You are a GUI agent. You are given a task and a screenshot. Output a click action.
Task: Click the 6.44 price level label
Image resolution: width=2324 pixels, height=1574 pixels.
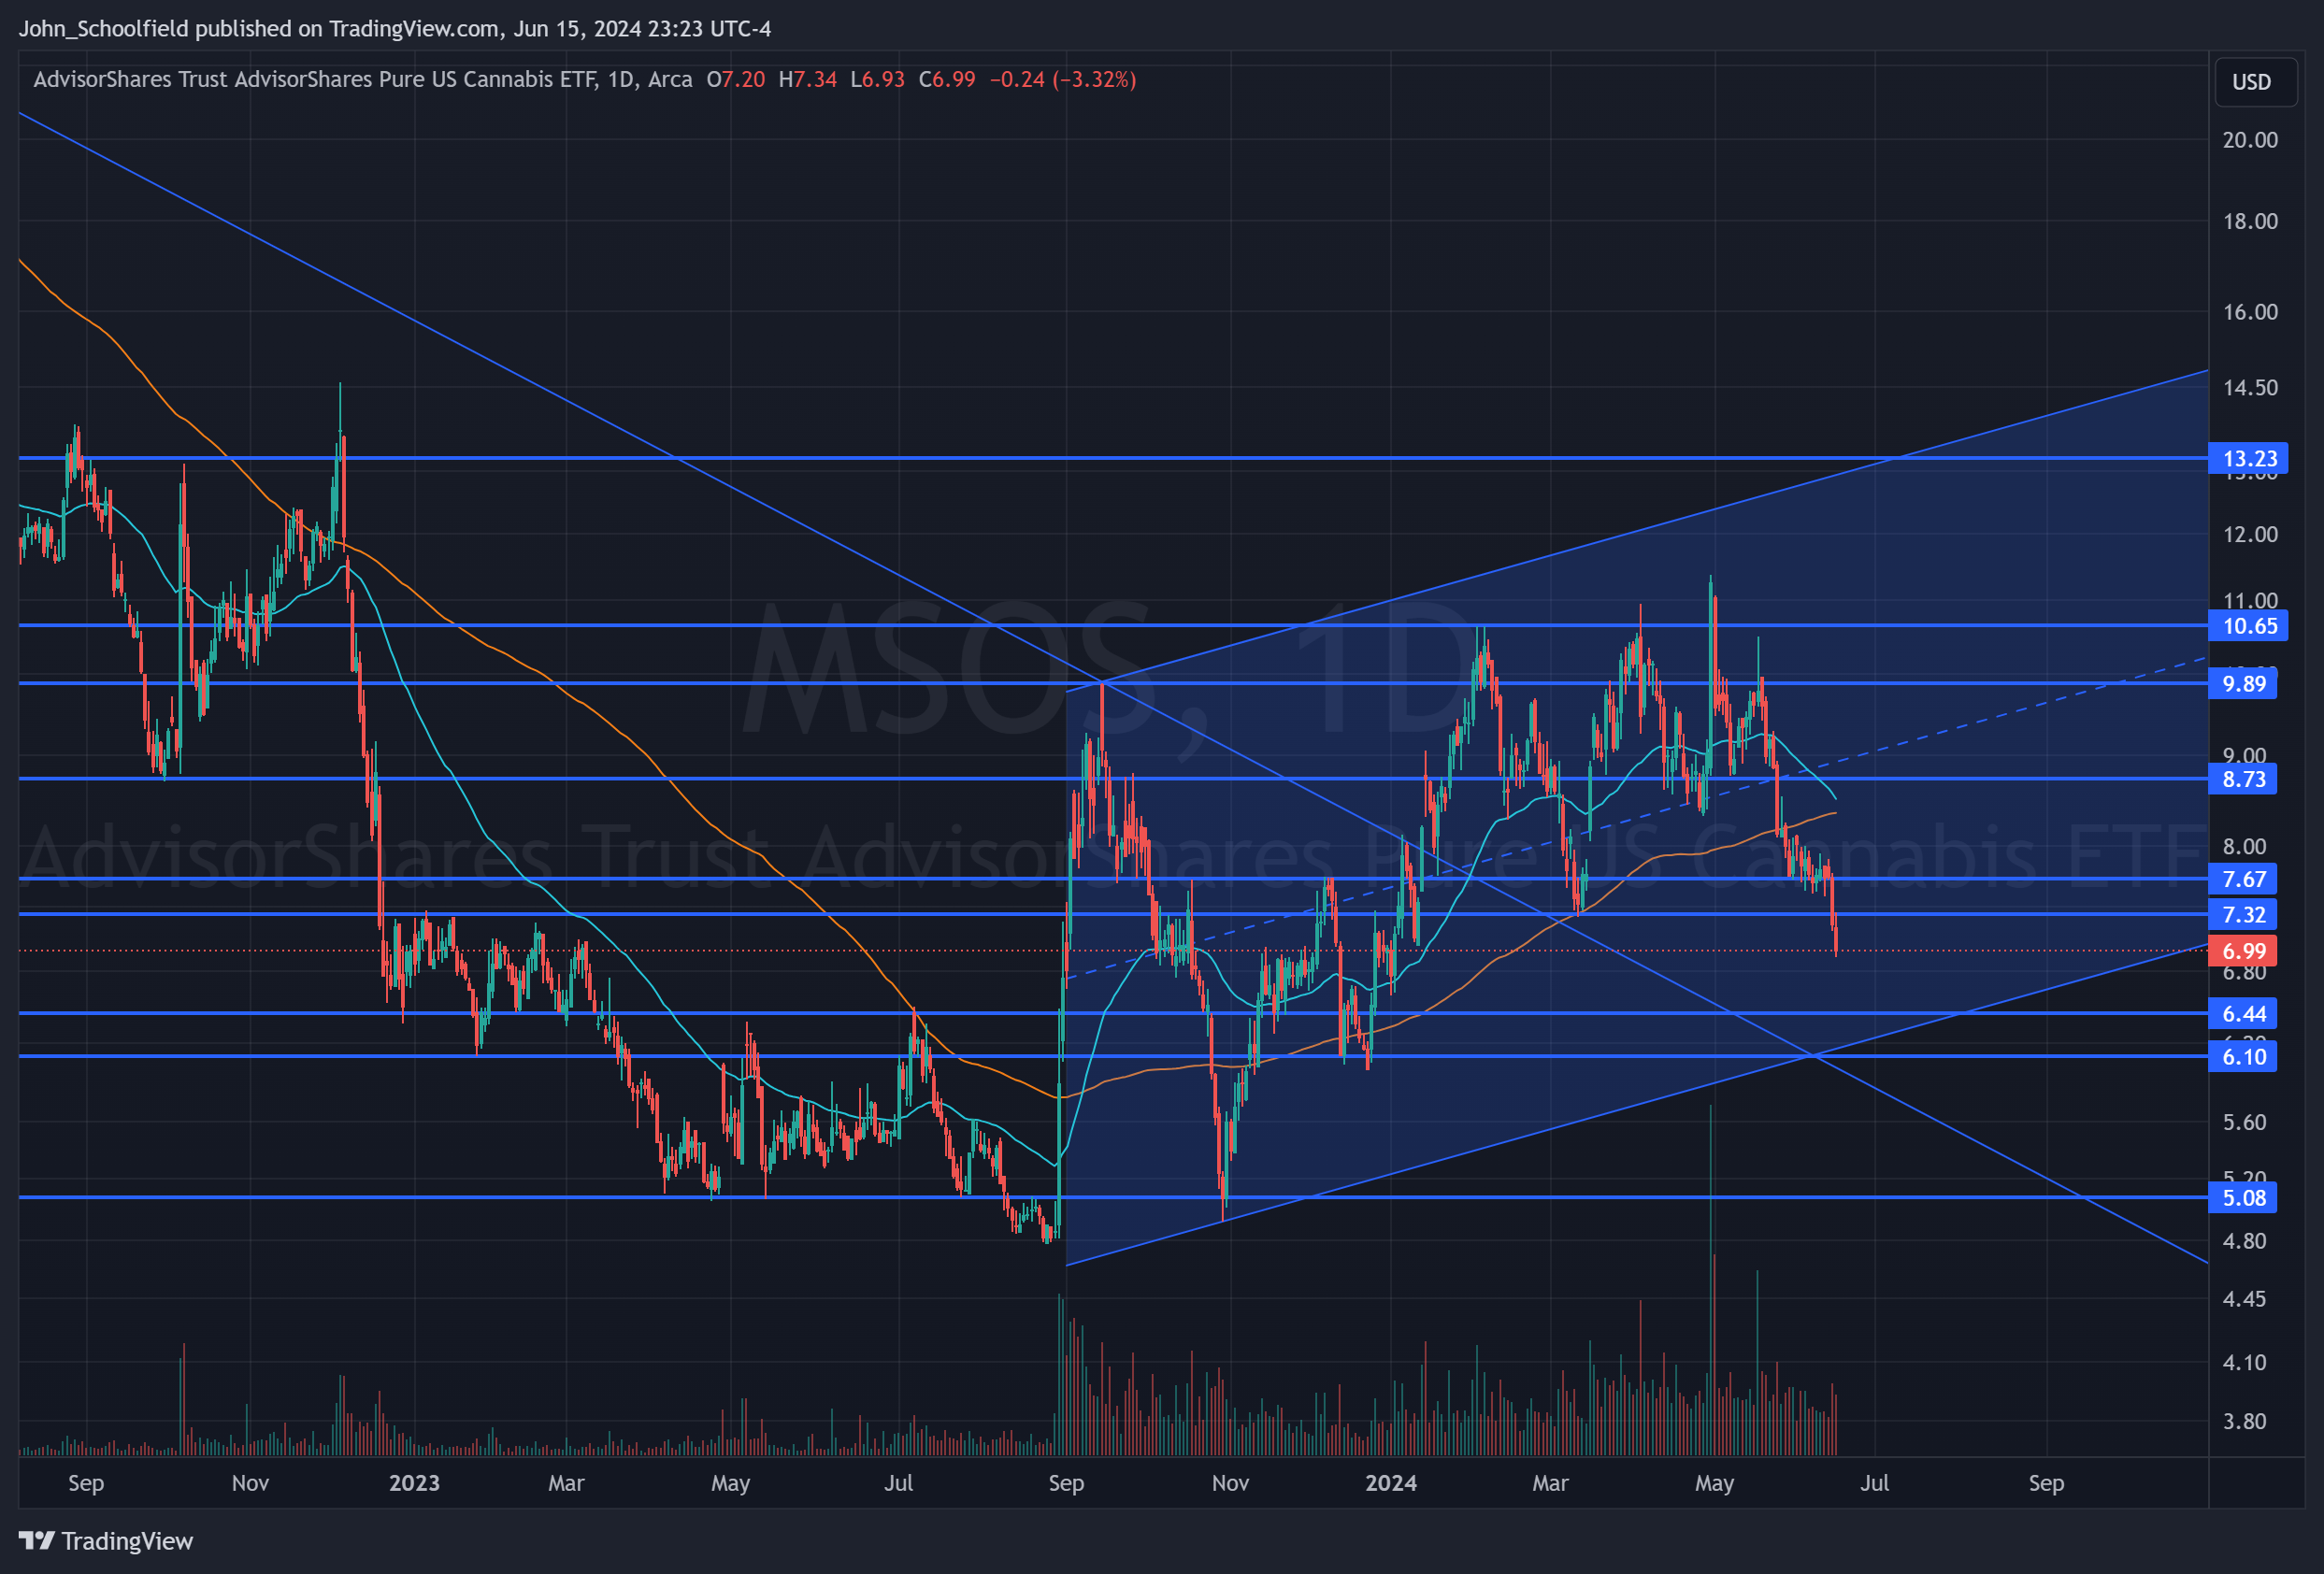(x=2242, y=1014)
